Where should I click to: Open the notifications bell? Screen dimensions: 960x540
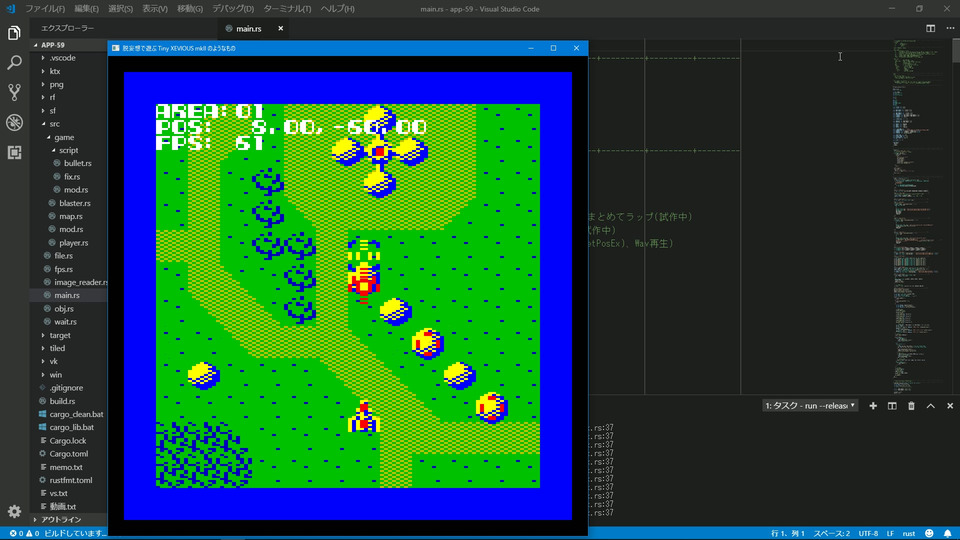[947, 533]
